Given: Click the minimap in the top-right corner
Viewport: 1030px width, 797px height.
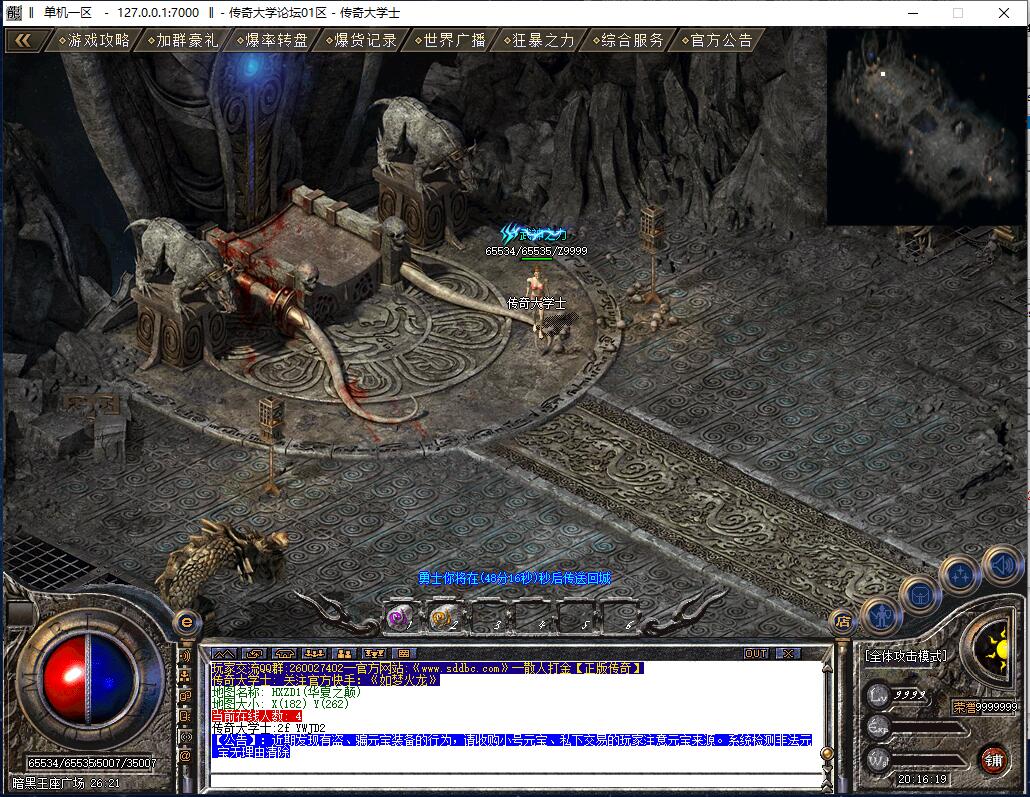Looking at the screenshot, I should pos(927,126).
